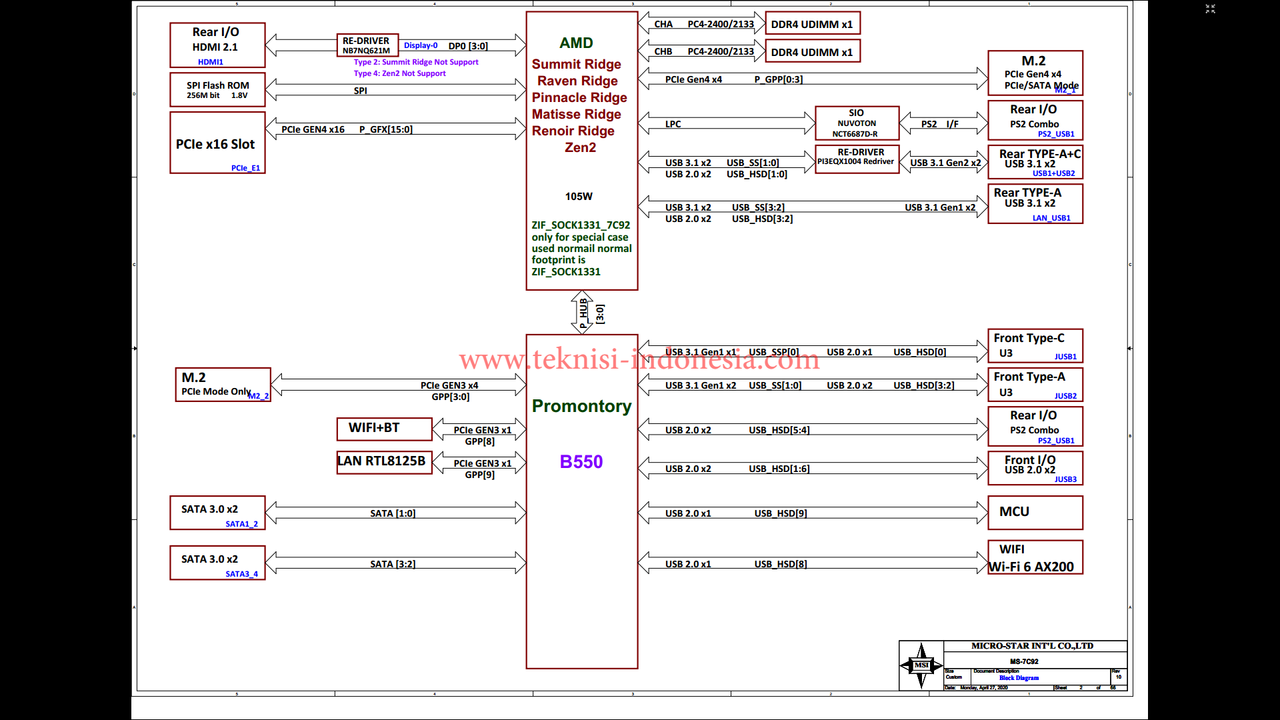This screenshot has height=720, width=1280.
Task: Select the GPP[9] label
Action: [480, 475]
